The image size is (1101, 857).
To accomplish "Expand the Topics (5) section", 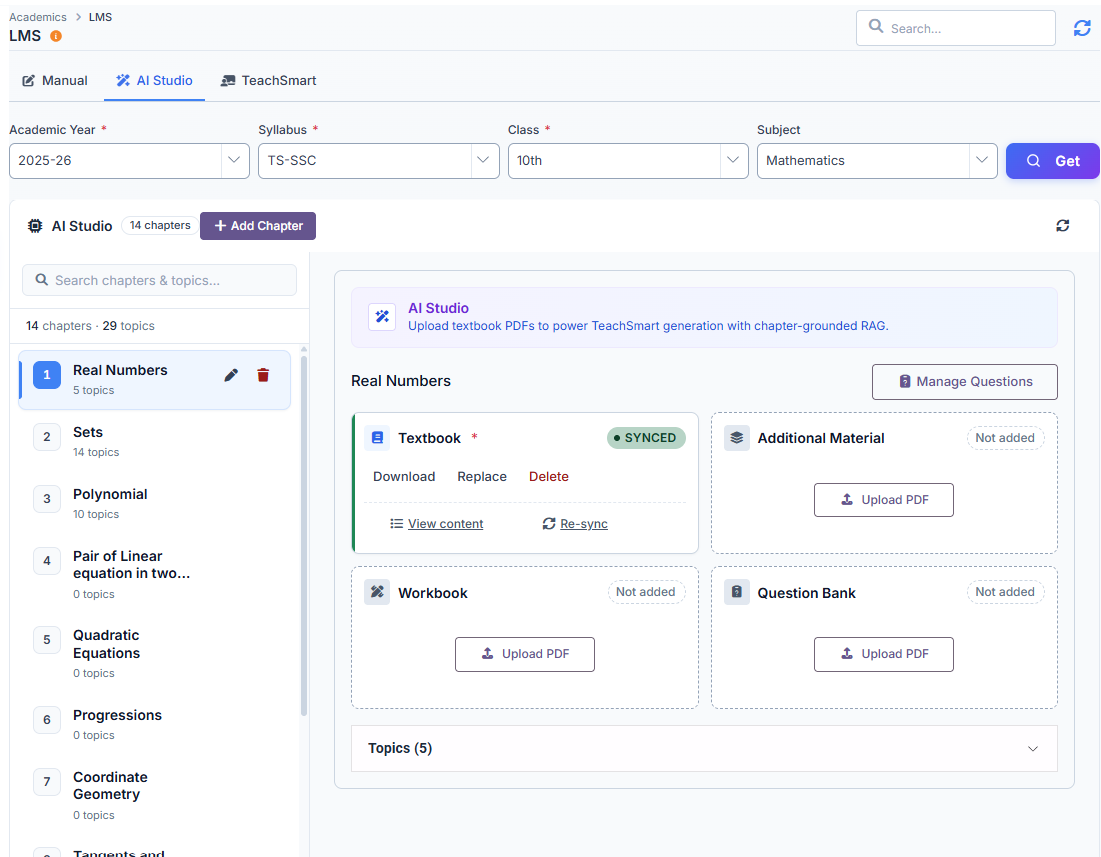I will coord(704,748).
